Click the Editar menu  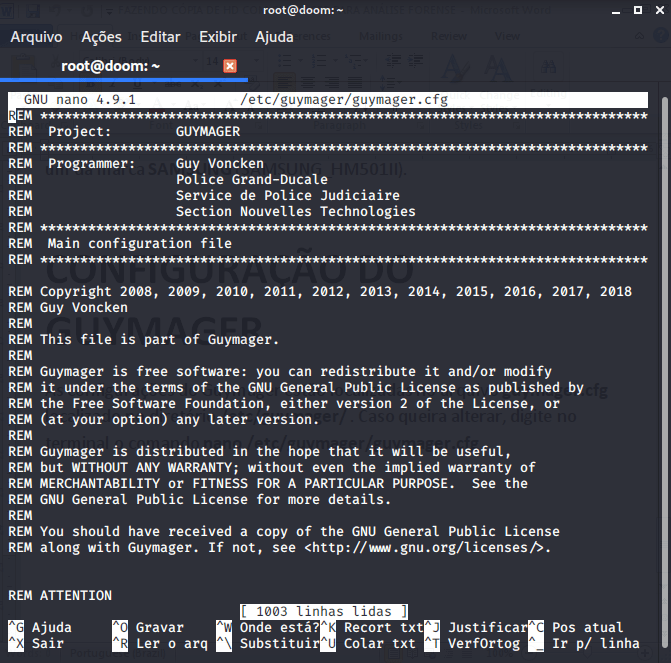(x=160, y=37)
